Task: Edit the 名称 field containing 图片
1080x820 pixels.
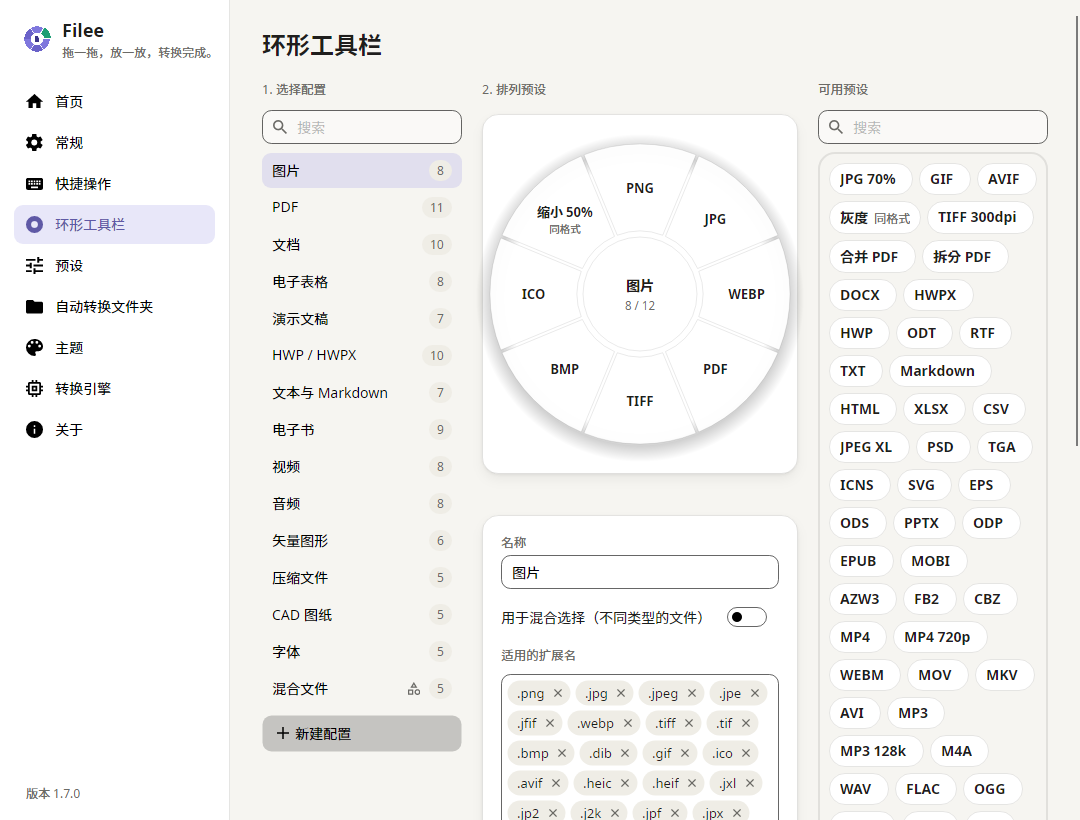Action: coord(640,572)
